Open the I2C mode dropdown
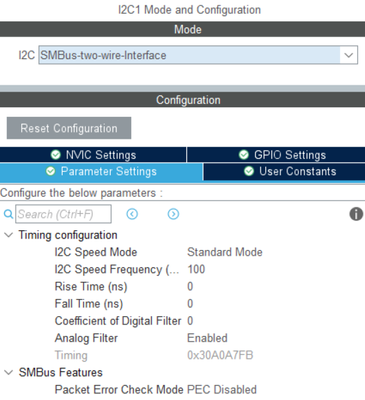 pos(198,55)
